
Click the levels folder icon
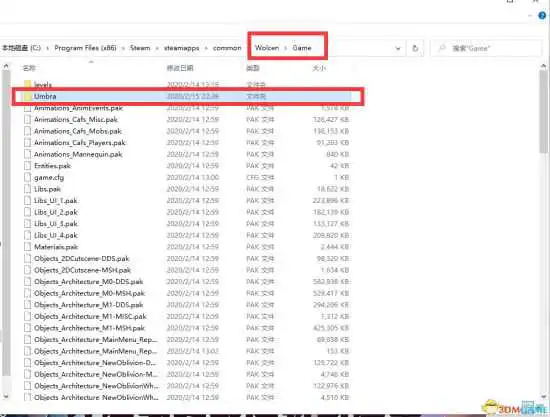[28, 85]
